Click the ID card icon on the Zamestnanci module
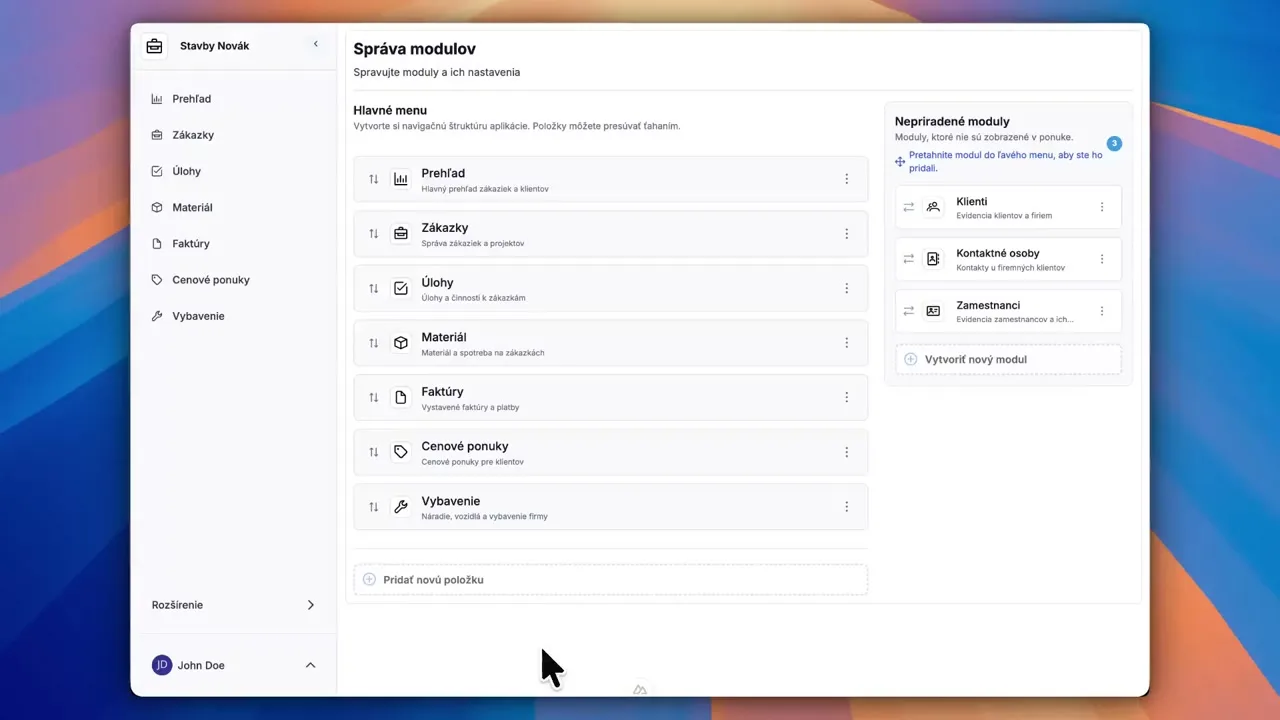 [933, 311]
